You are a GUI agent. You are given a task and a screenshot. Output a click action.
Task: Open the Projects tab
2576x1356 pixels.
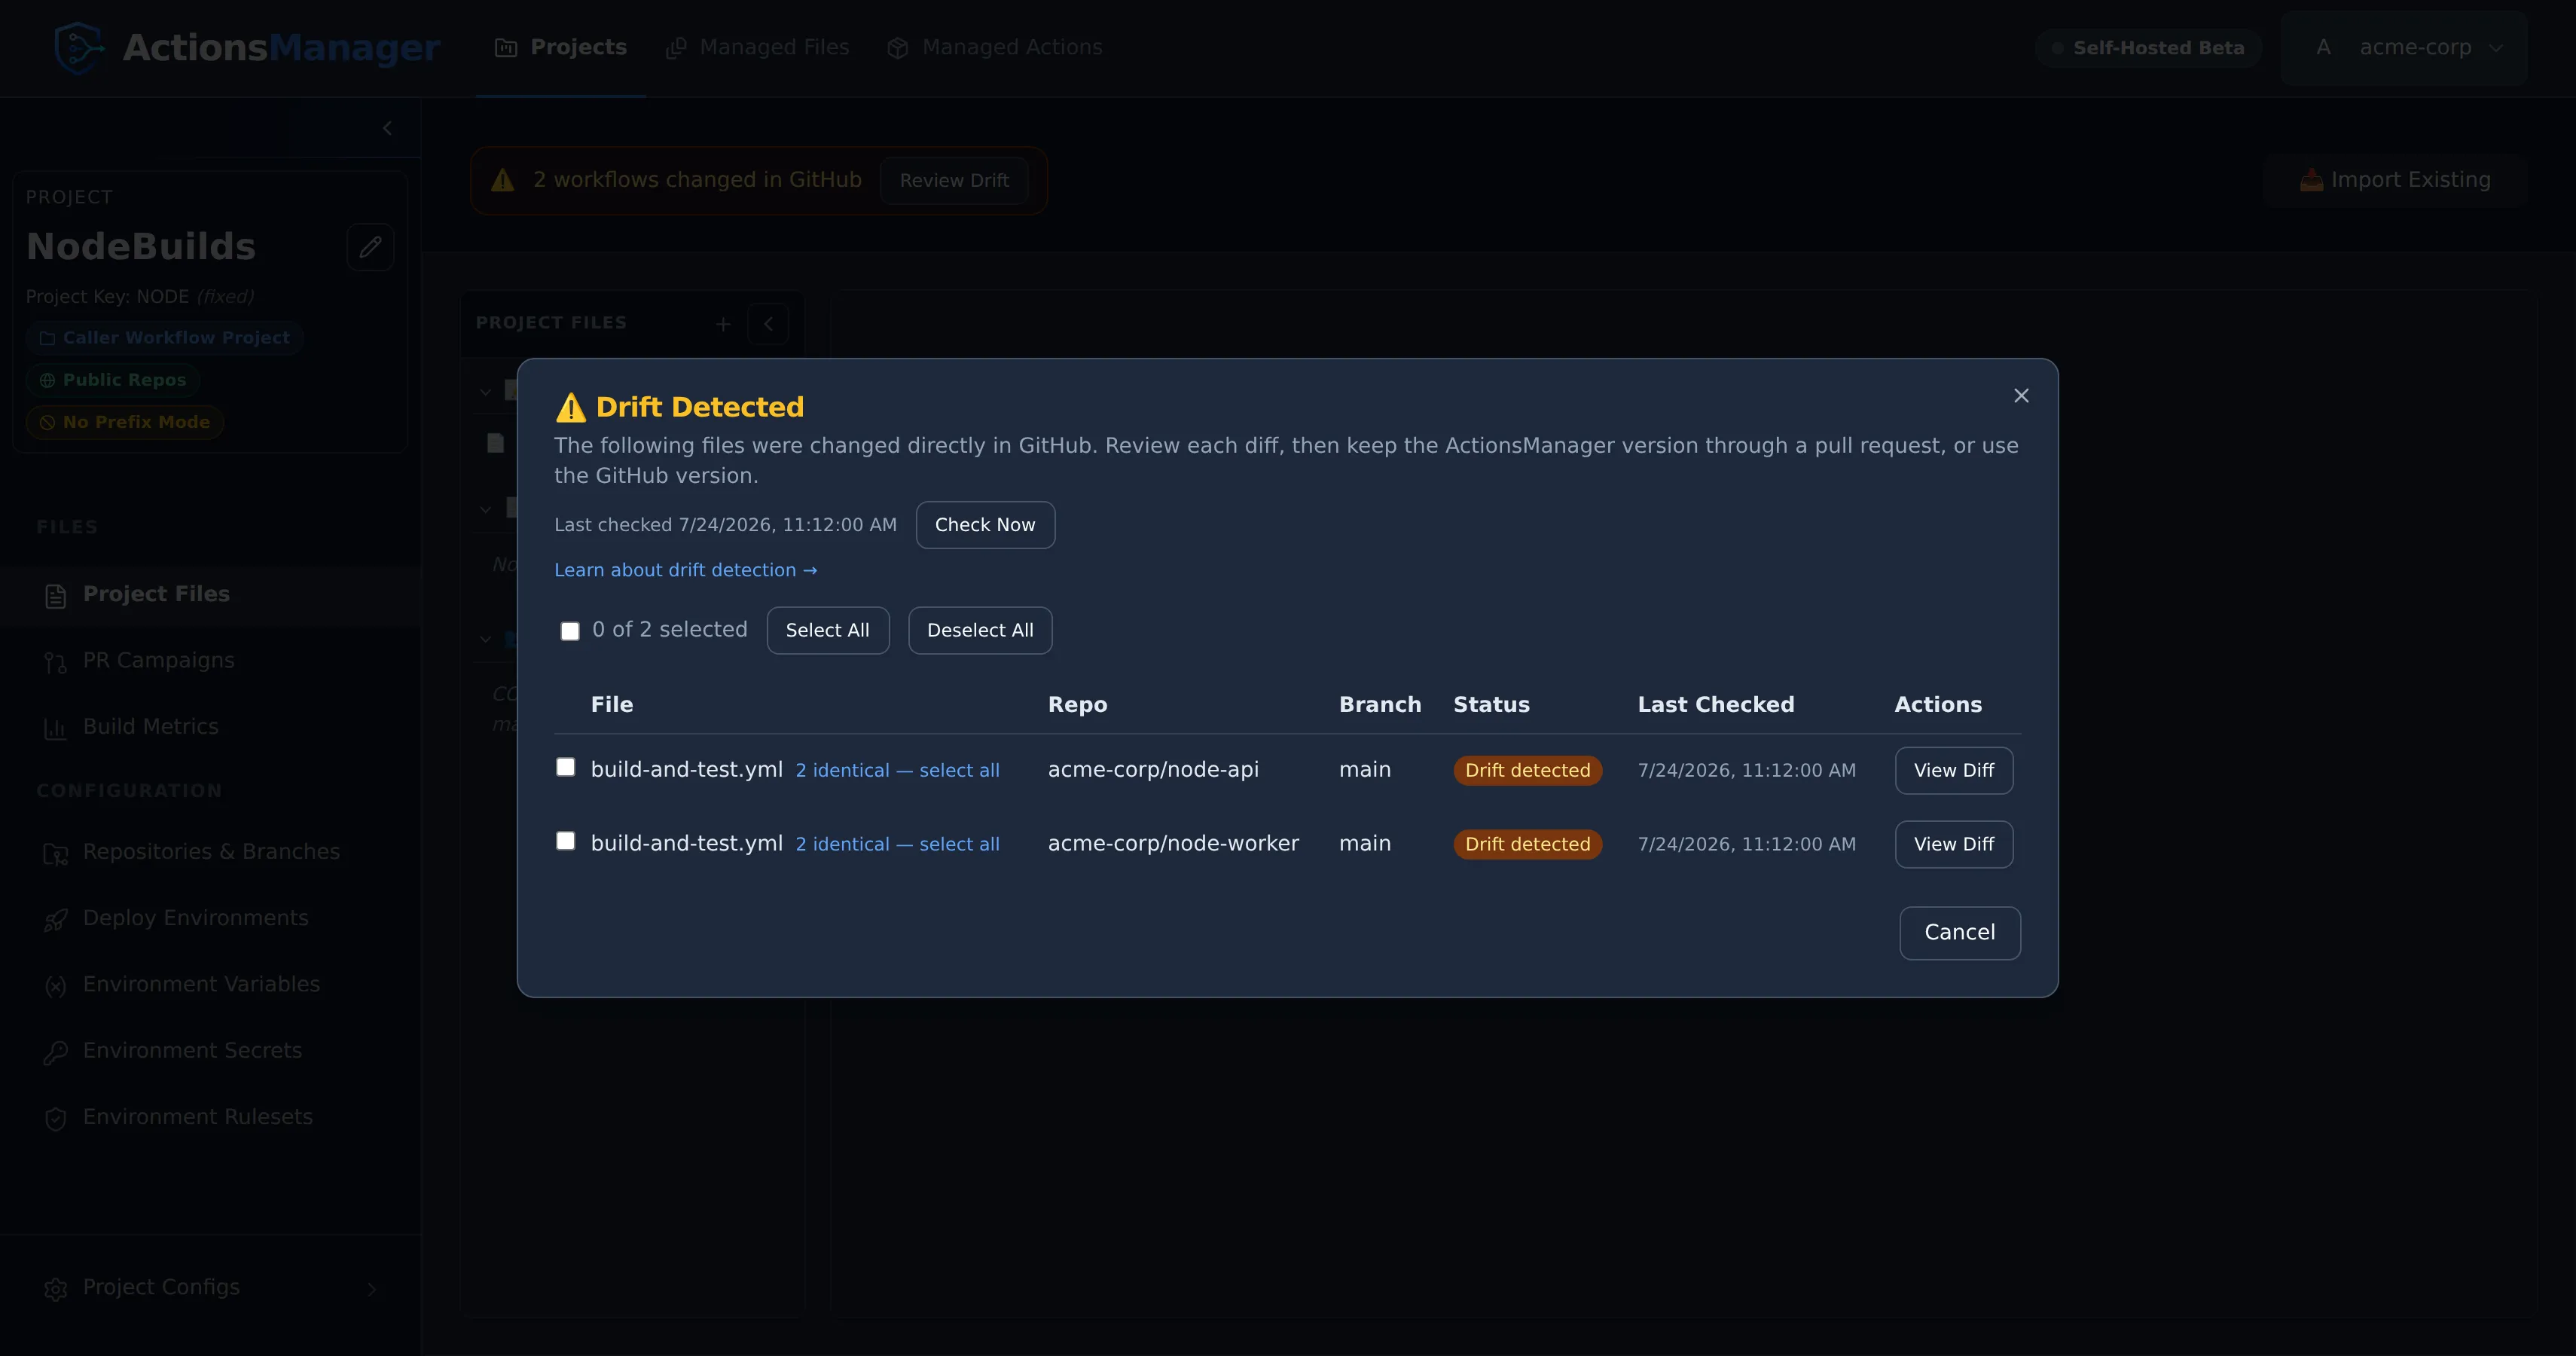tap(561, 47)
